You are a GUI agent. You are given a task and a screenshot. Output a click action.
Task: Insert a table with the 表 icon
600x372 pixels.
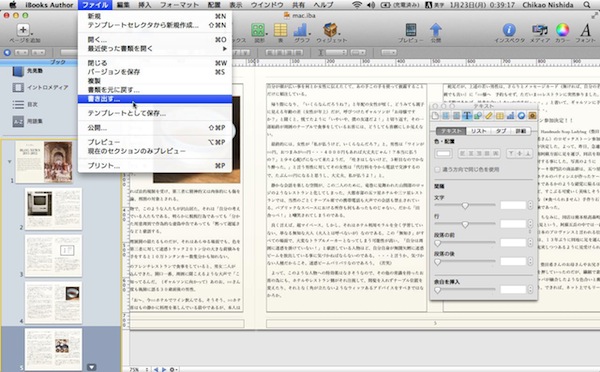click(x=280, y=30)
